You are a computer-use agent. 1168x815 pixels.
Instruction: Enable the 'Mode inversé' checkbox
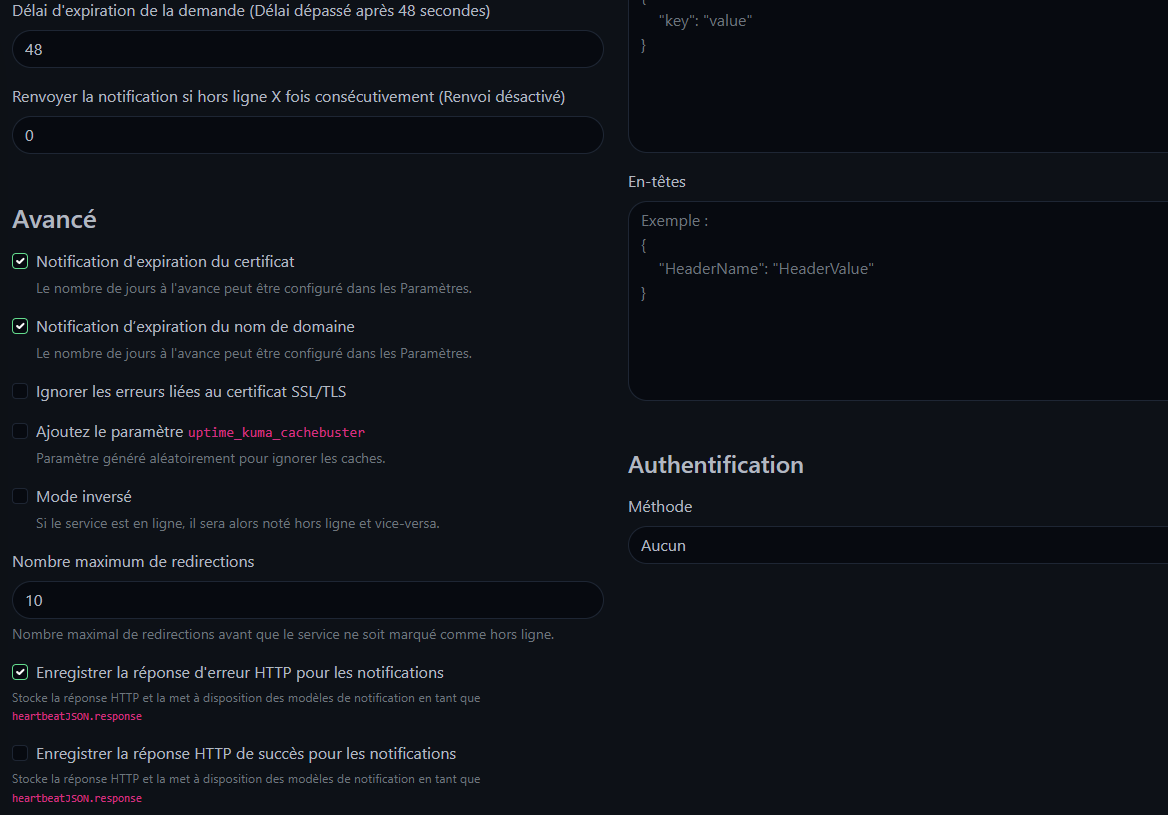pyautogui.click(x=20, y=497)
